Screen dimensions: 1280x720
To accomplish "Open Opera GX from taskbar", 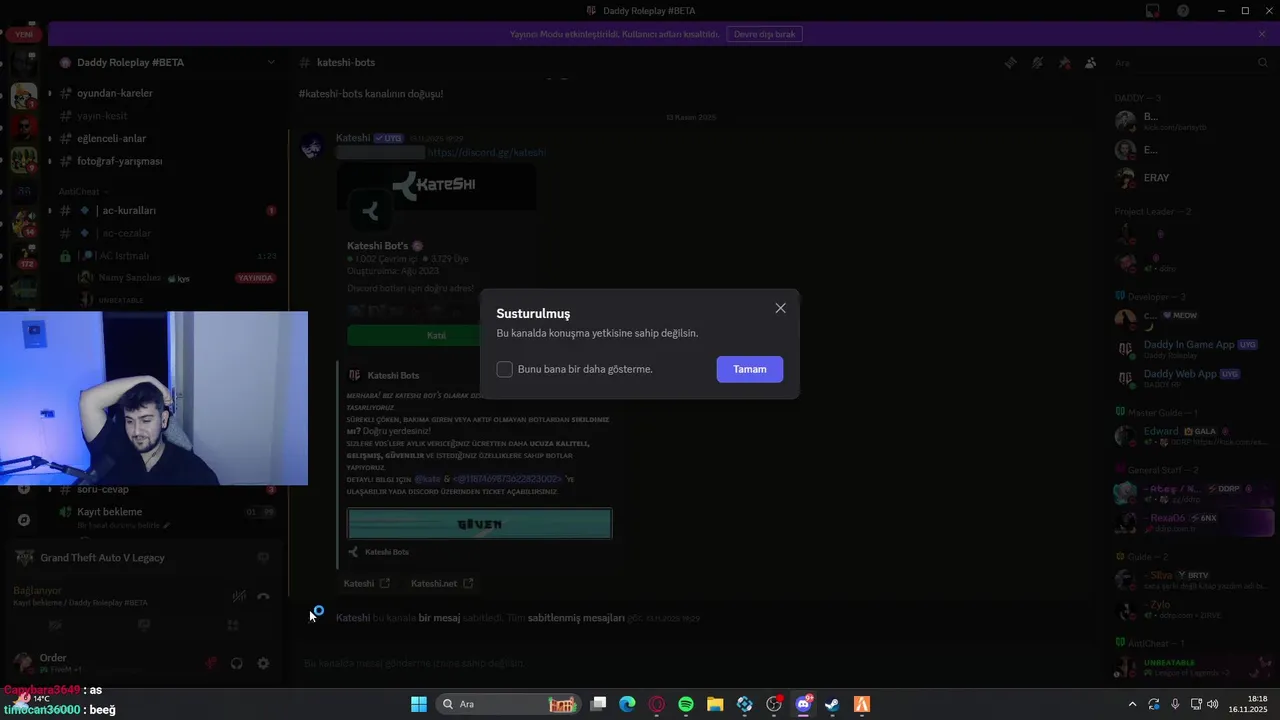I will [x=657, y=704].
